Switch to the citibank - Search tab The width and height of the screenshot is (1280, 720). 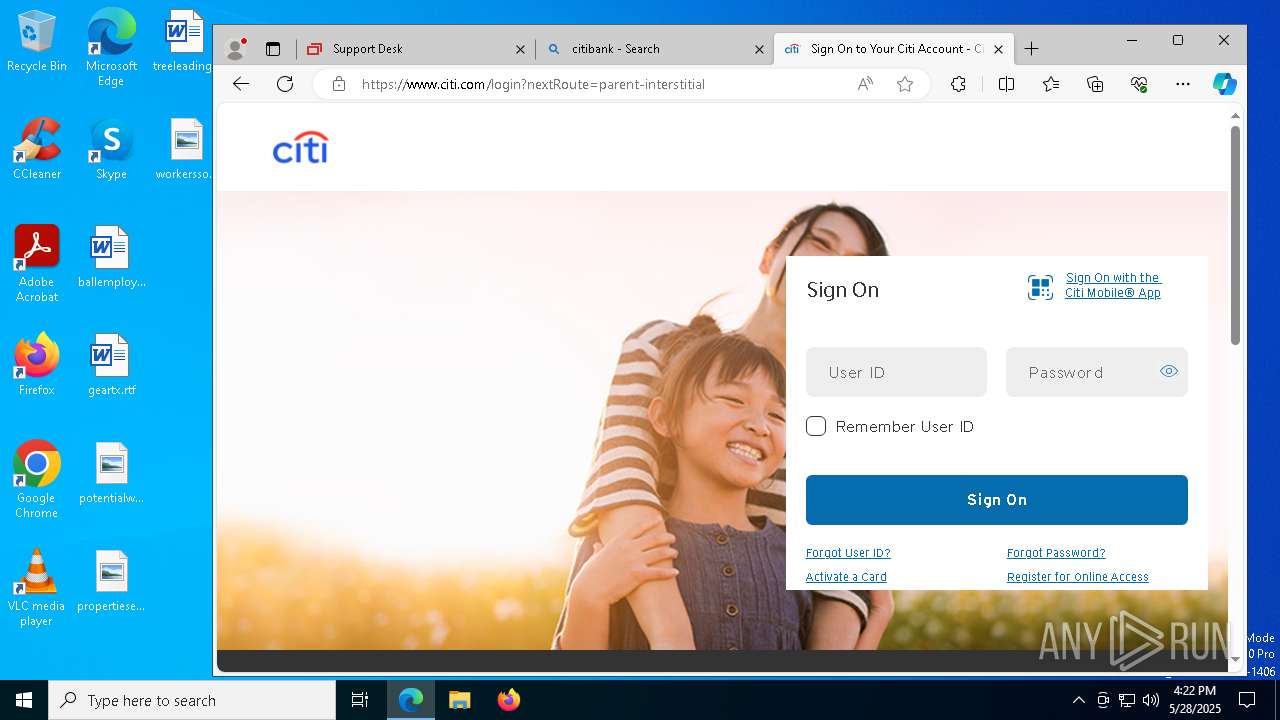pos(654,48)
